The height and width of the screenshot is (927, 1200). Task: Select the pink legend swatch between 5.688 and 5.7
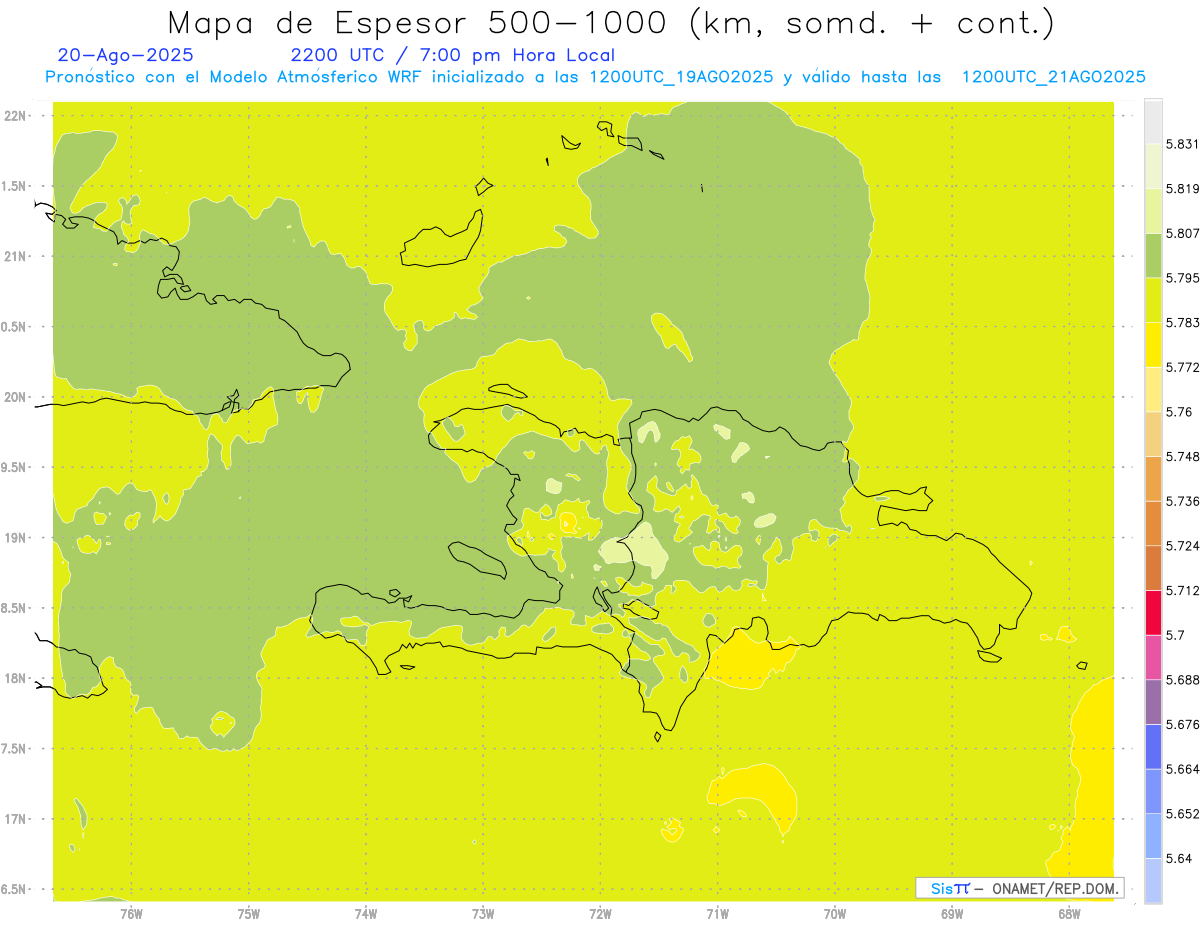pos(1153,657)
